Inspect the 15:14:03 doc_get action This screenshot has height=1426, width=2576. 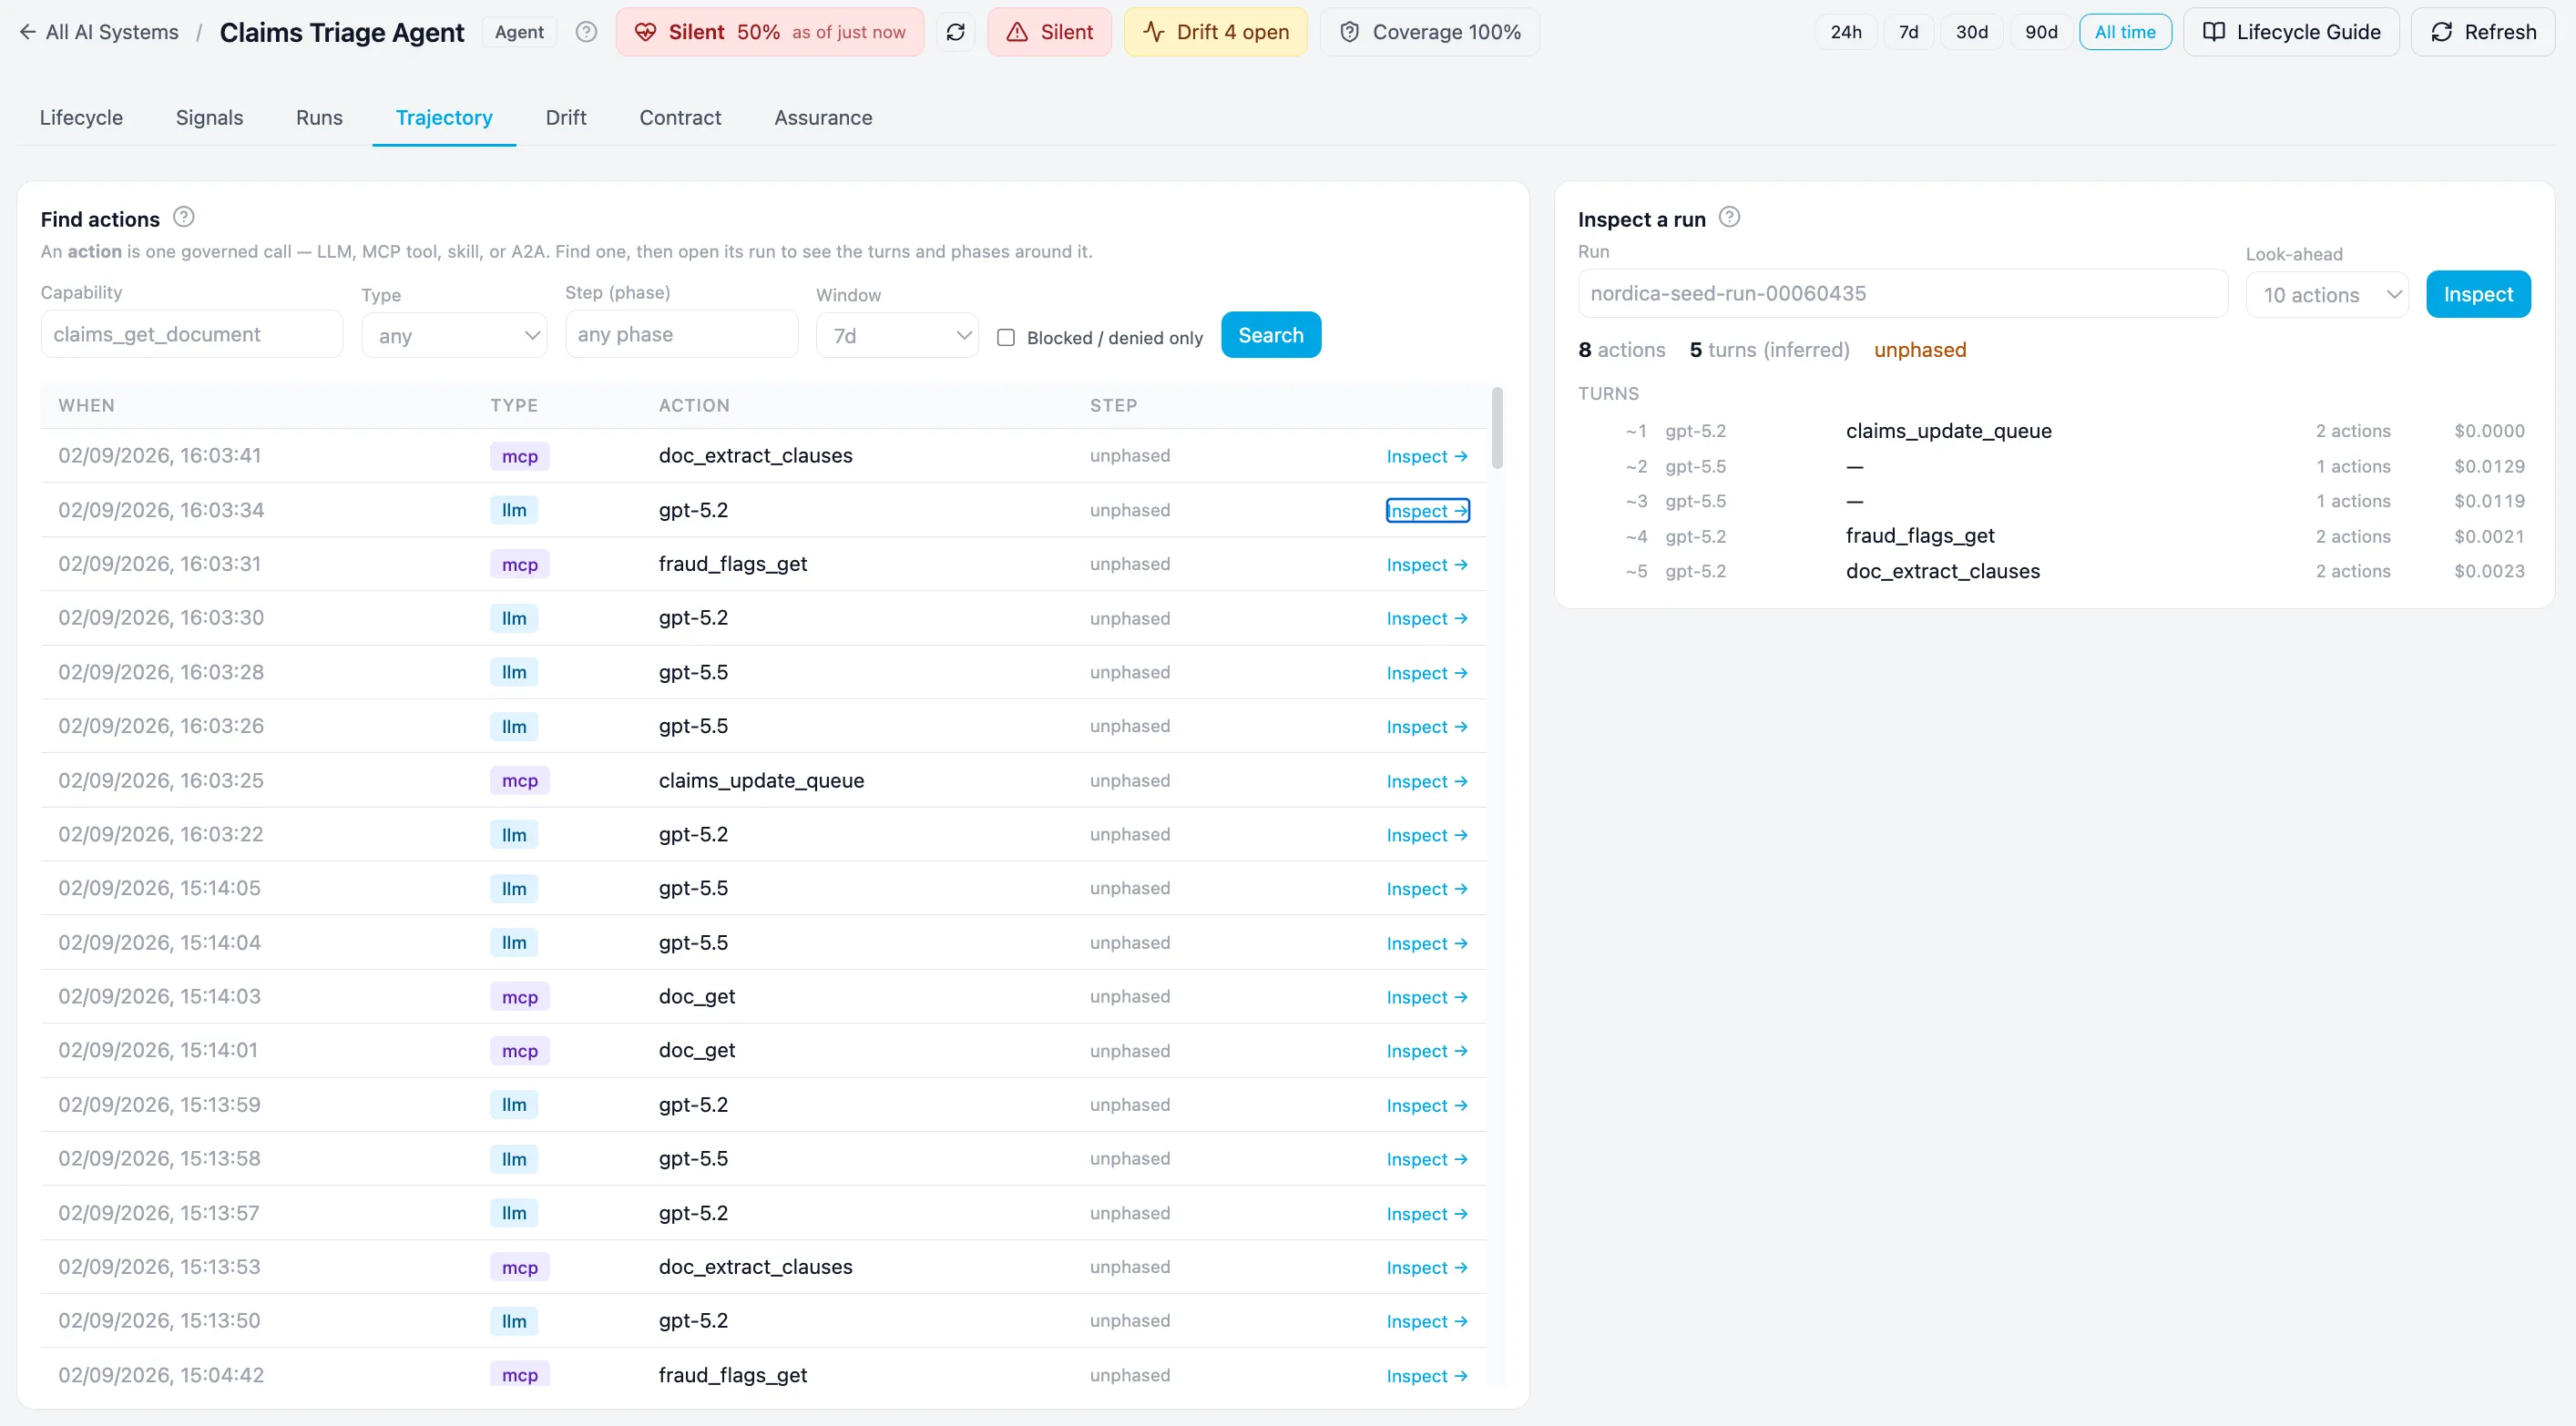pyautogui.click(x=1426, y=997)
